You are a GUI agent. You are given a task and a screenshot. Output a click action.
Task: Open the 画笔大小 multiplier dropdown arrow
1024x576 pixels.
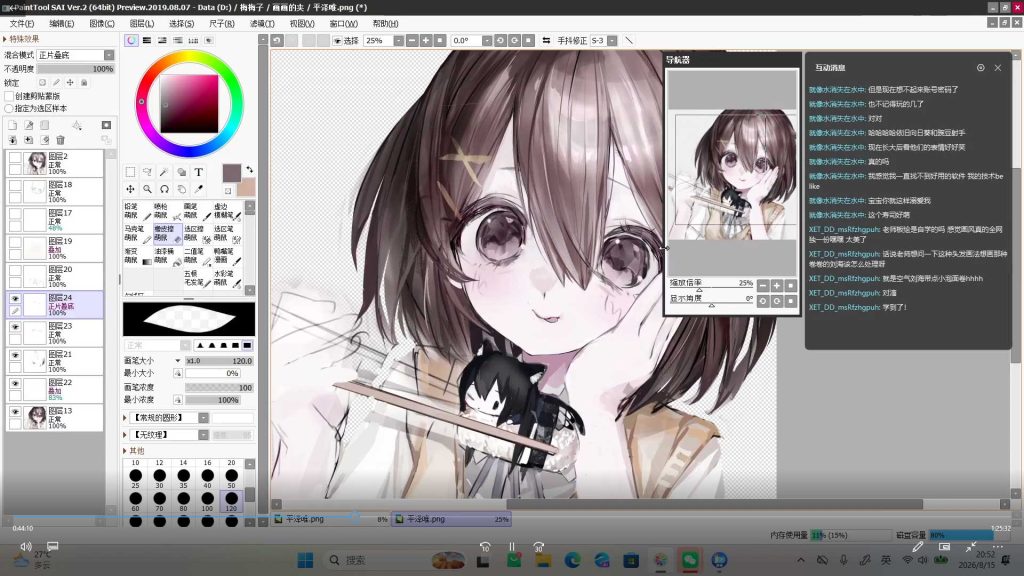(178, 360)
